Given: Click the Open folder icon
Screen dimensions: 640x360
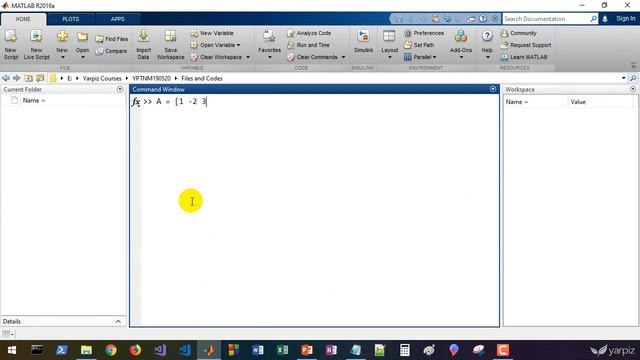Looking at the screenshot, I should 82,38.
